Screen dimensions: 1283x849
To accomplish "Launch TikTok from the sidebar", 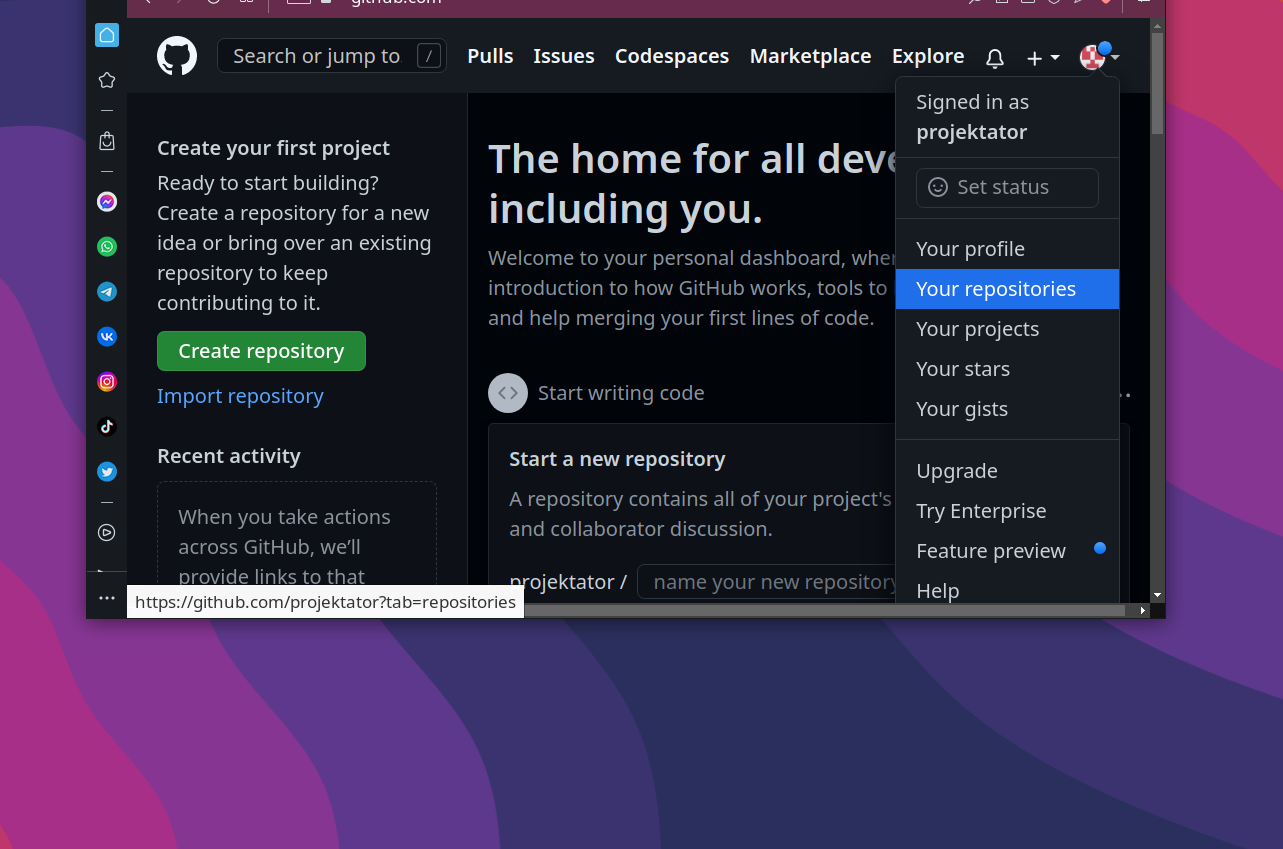I will tap(107, 427).
